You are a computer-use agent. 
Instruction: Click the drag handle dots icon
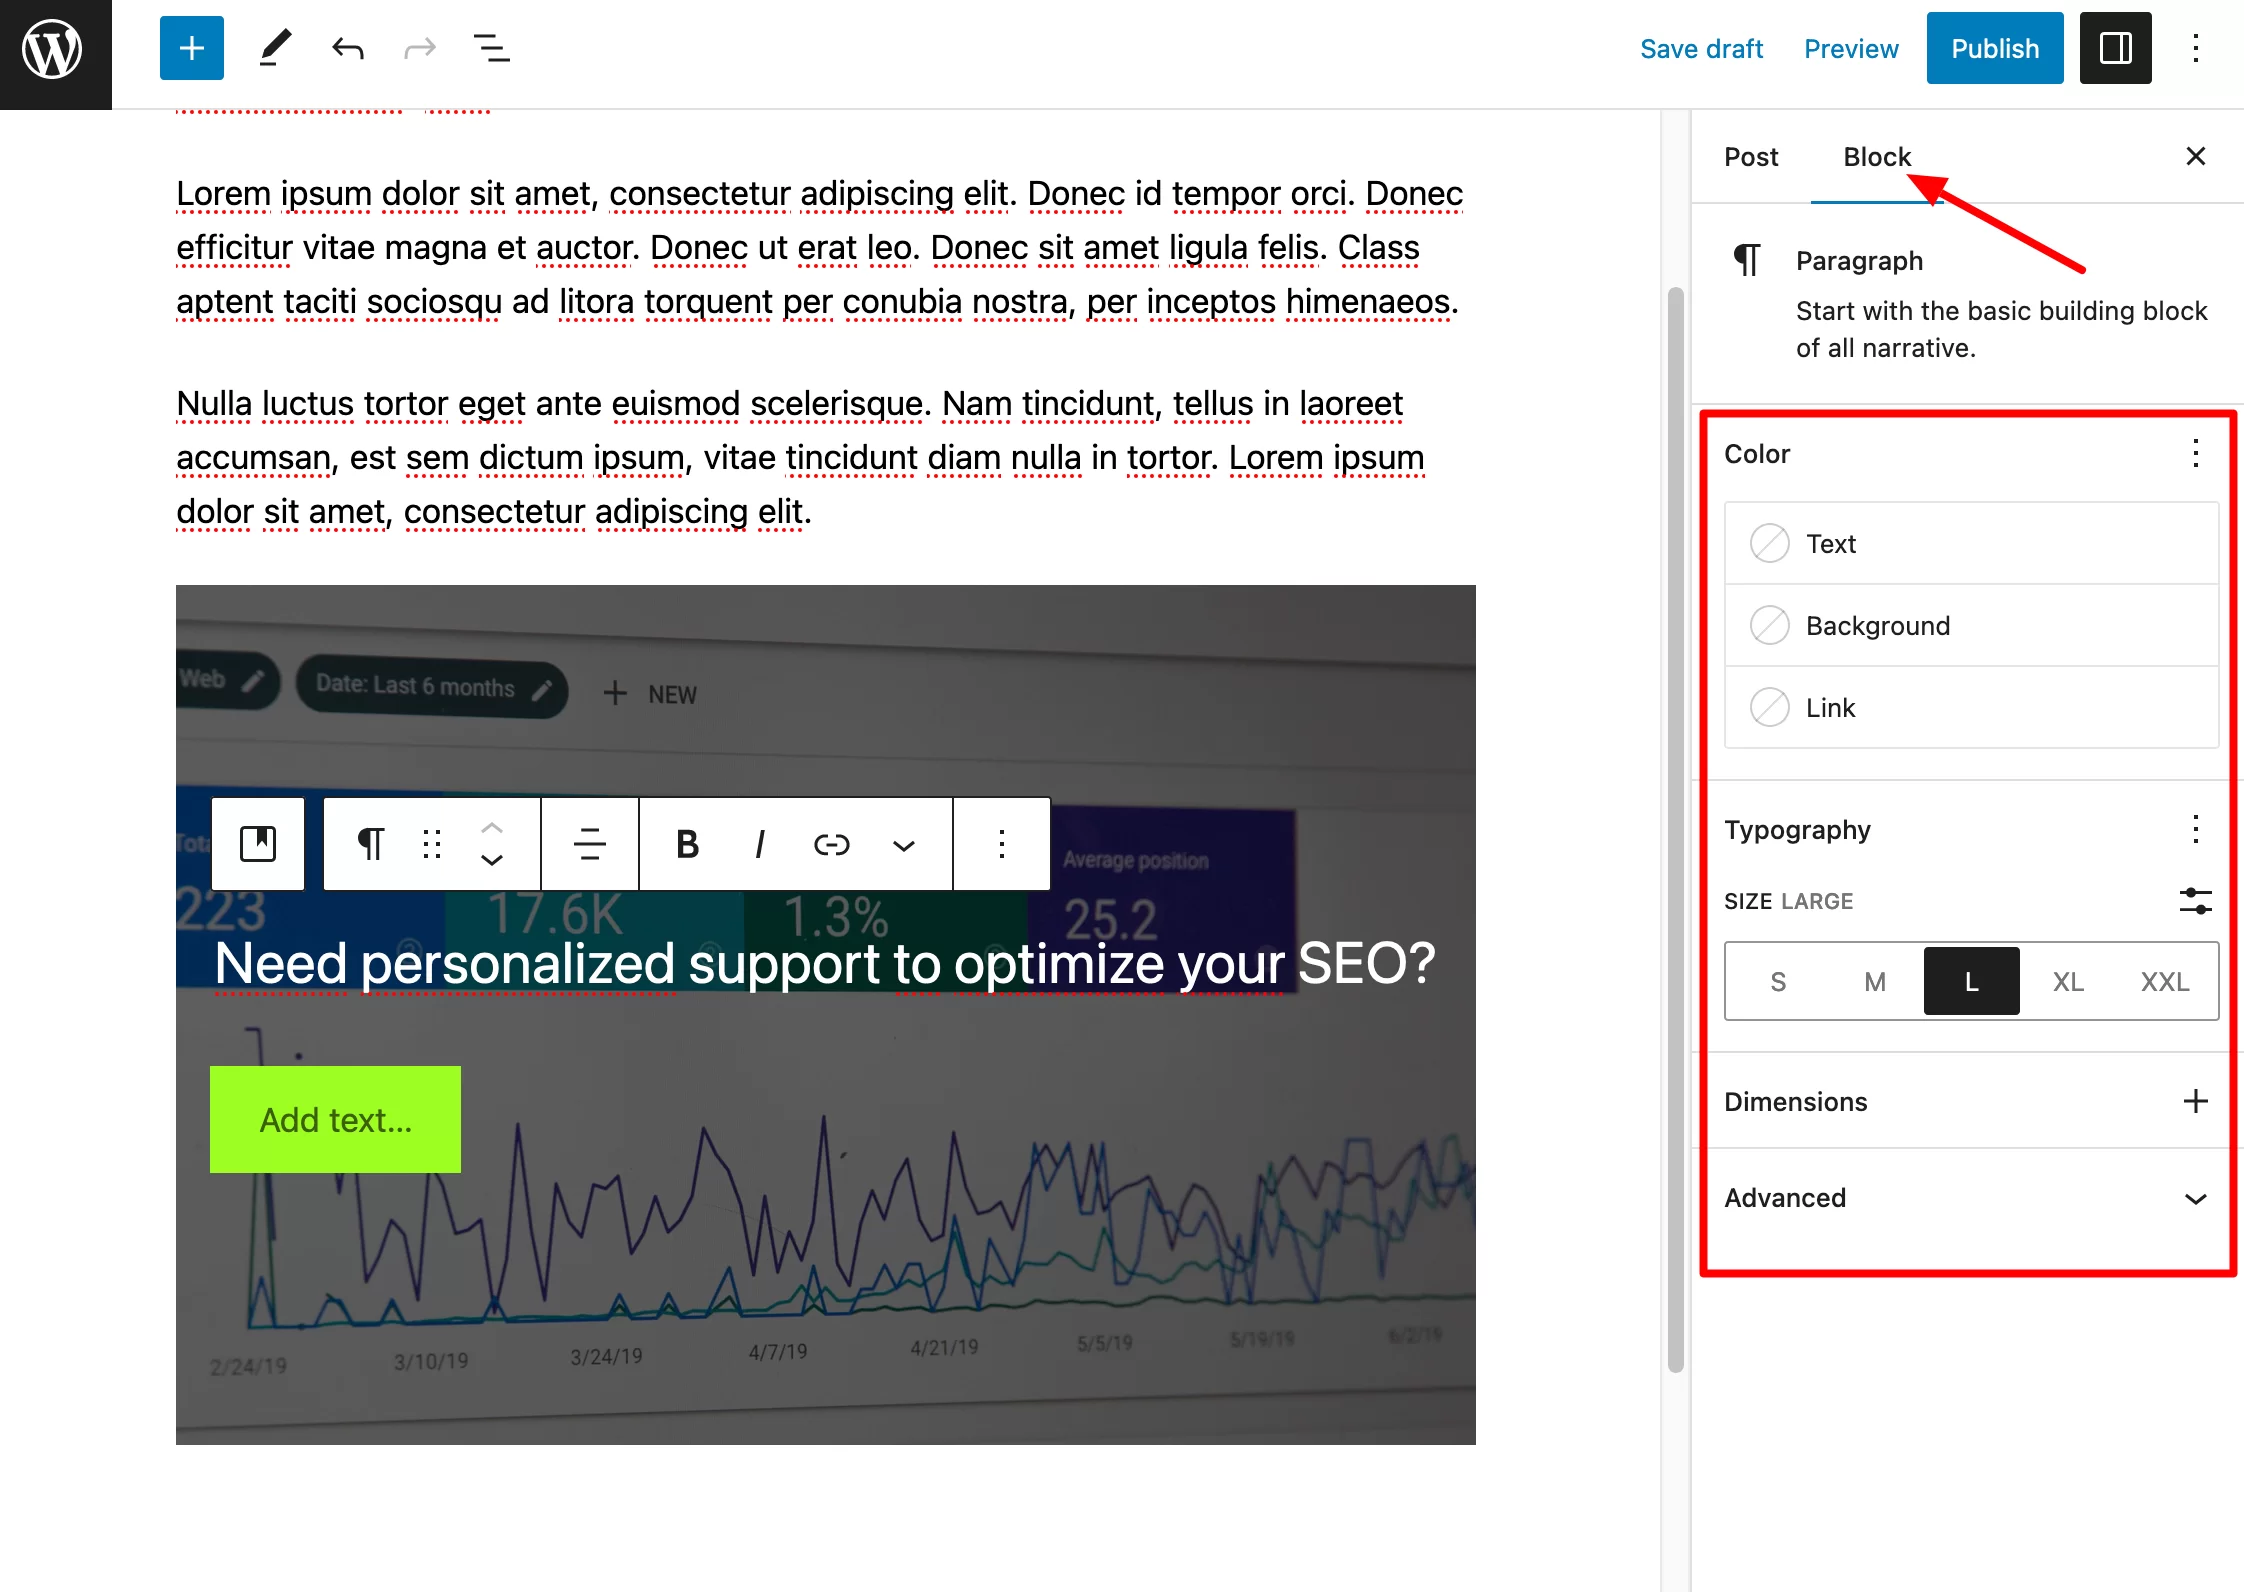point(434,844)
